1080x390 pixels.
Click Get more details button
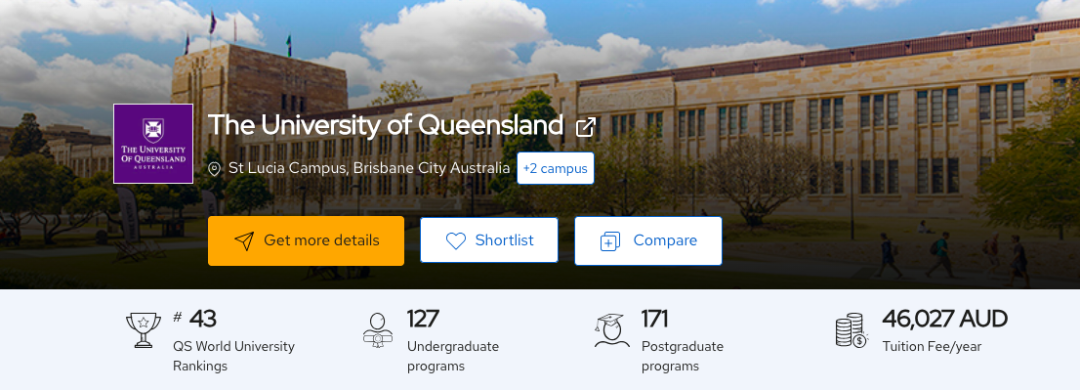[x=306, y=240]
